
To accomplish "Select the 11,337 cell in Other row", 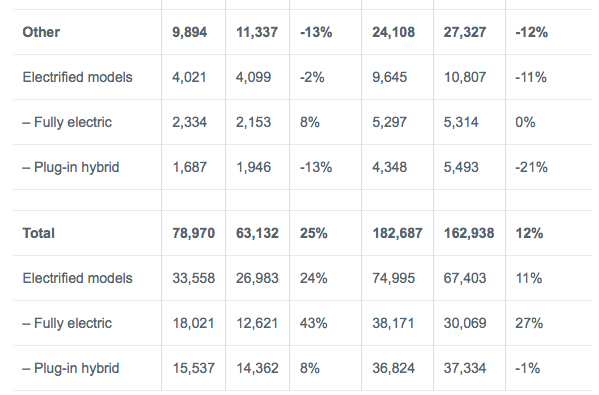I will point(257,32).
